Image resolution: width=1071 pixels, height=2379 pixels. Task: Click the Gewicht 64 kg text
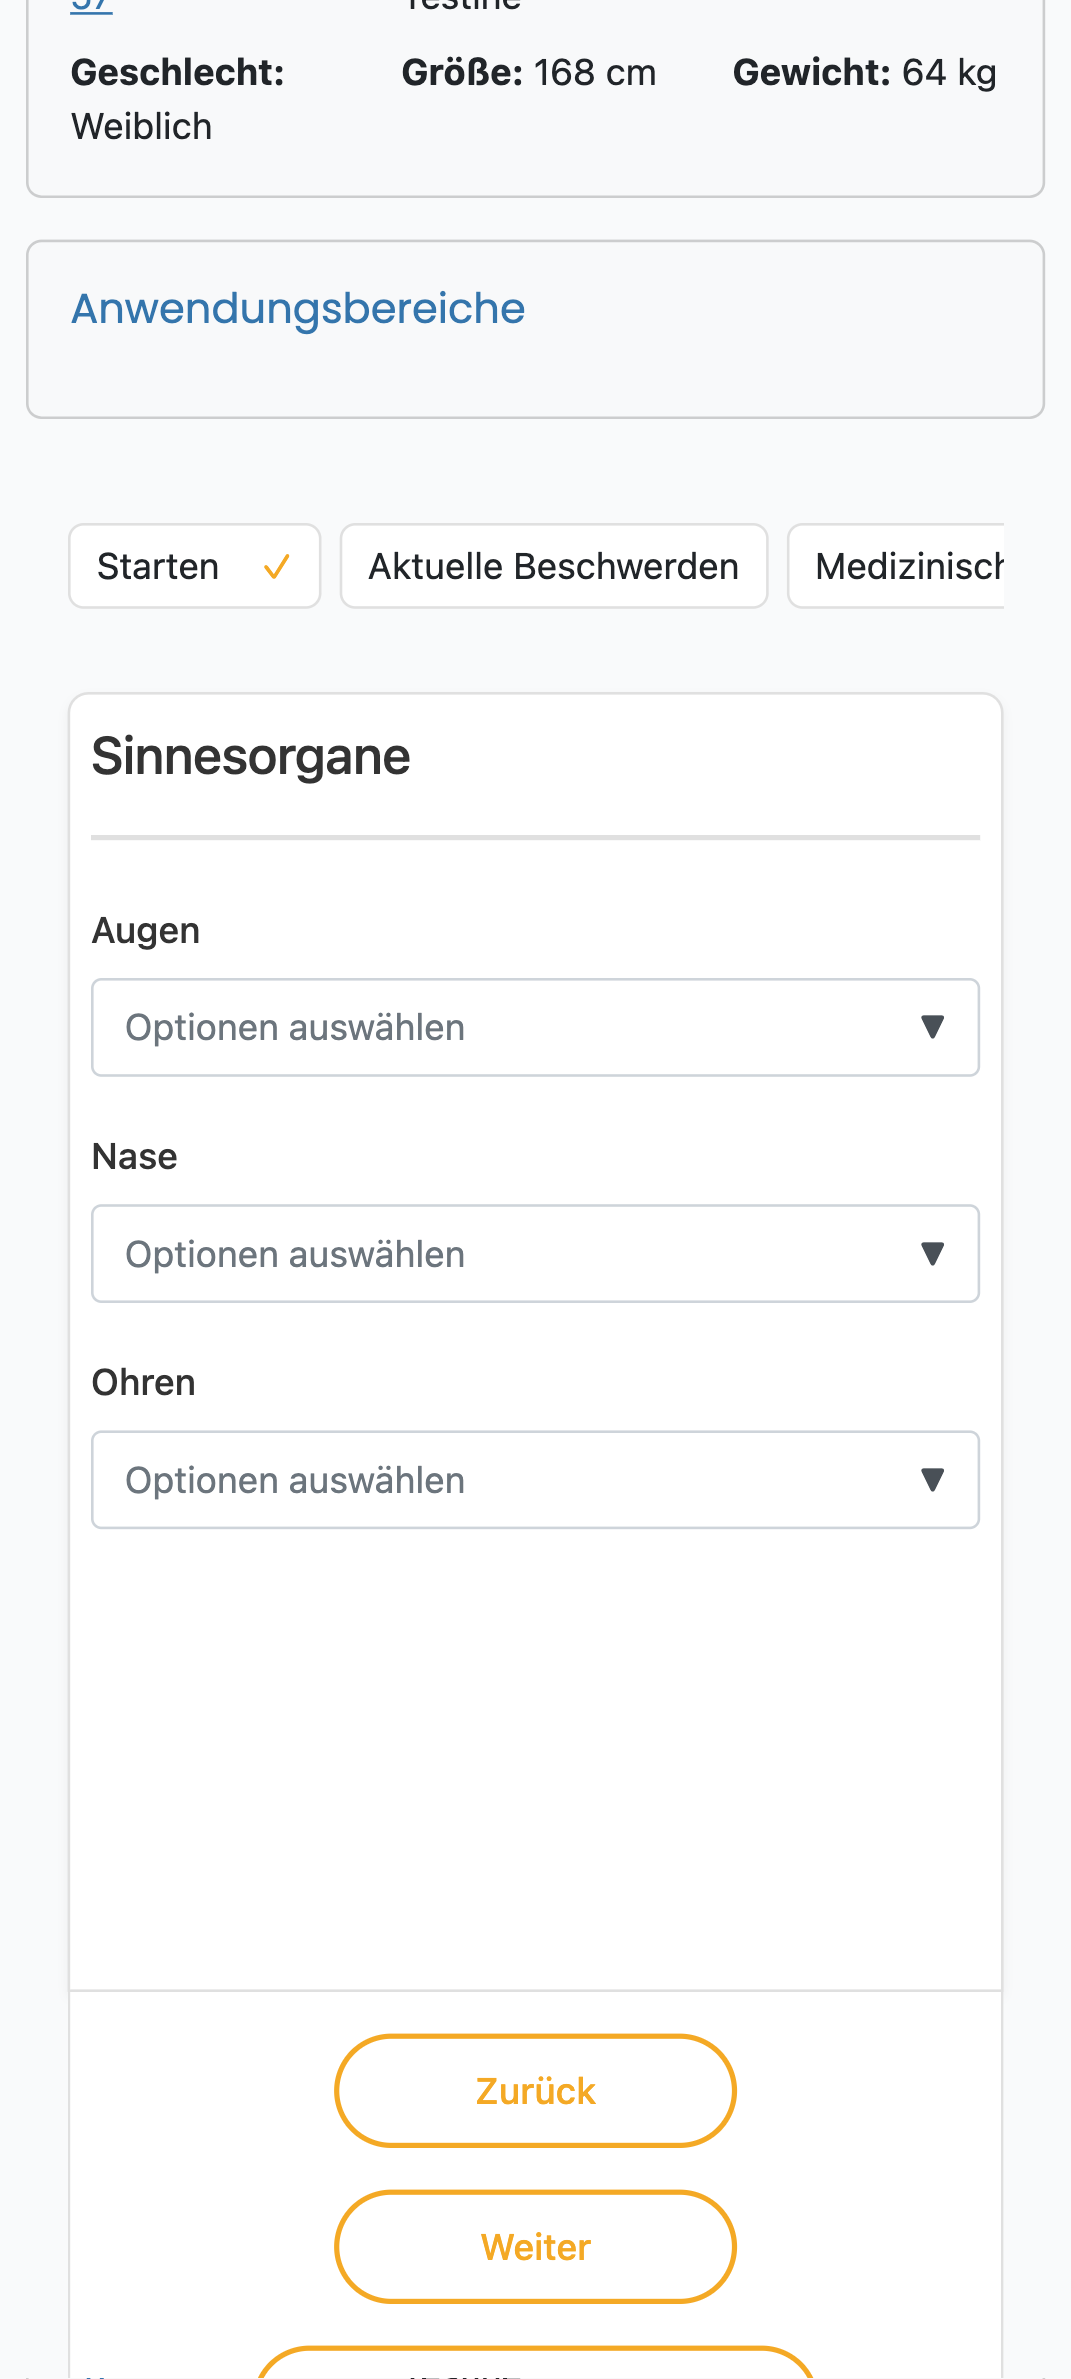click(865, 73)
